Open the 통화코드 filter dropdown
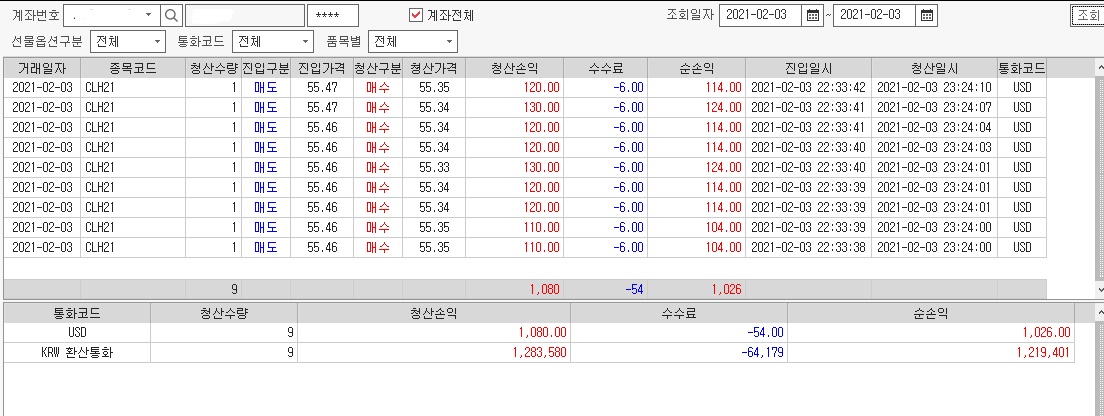Image resolution: width=1104 pixels, height=416 pixels. 305,42
